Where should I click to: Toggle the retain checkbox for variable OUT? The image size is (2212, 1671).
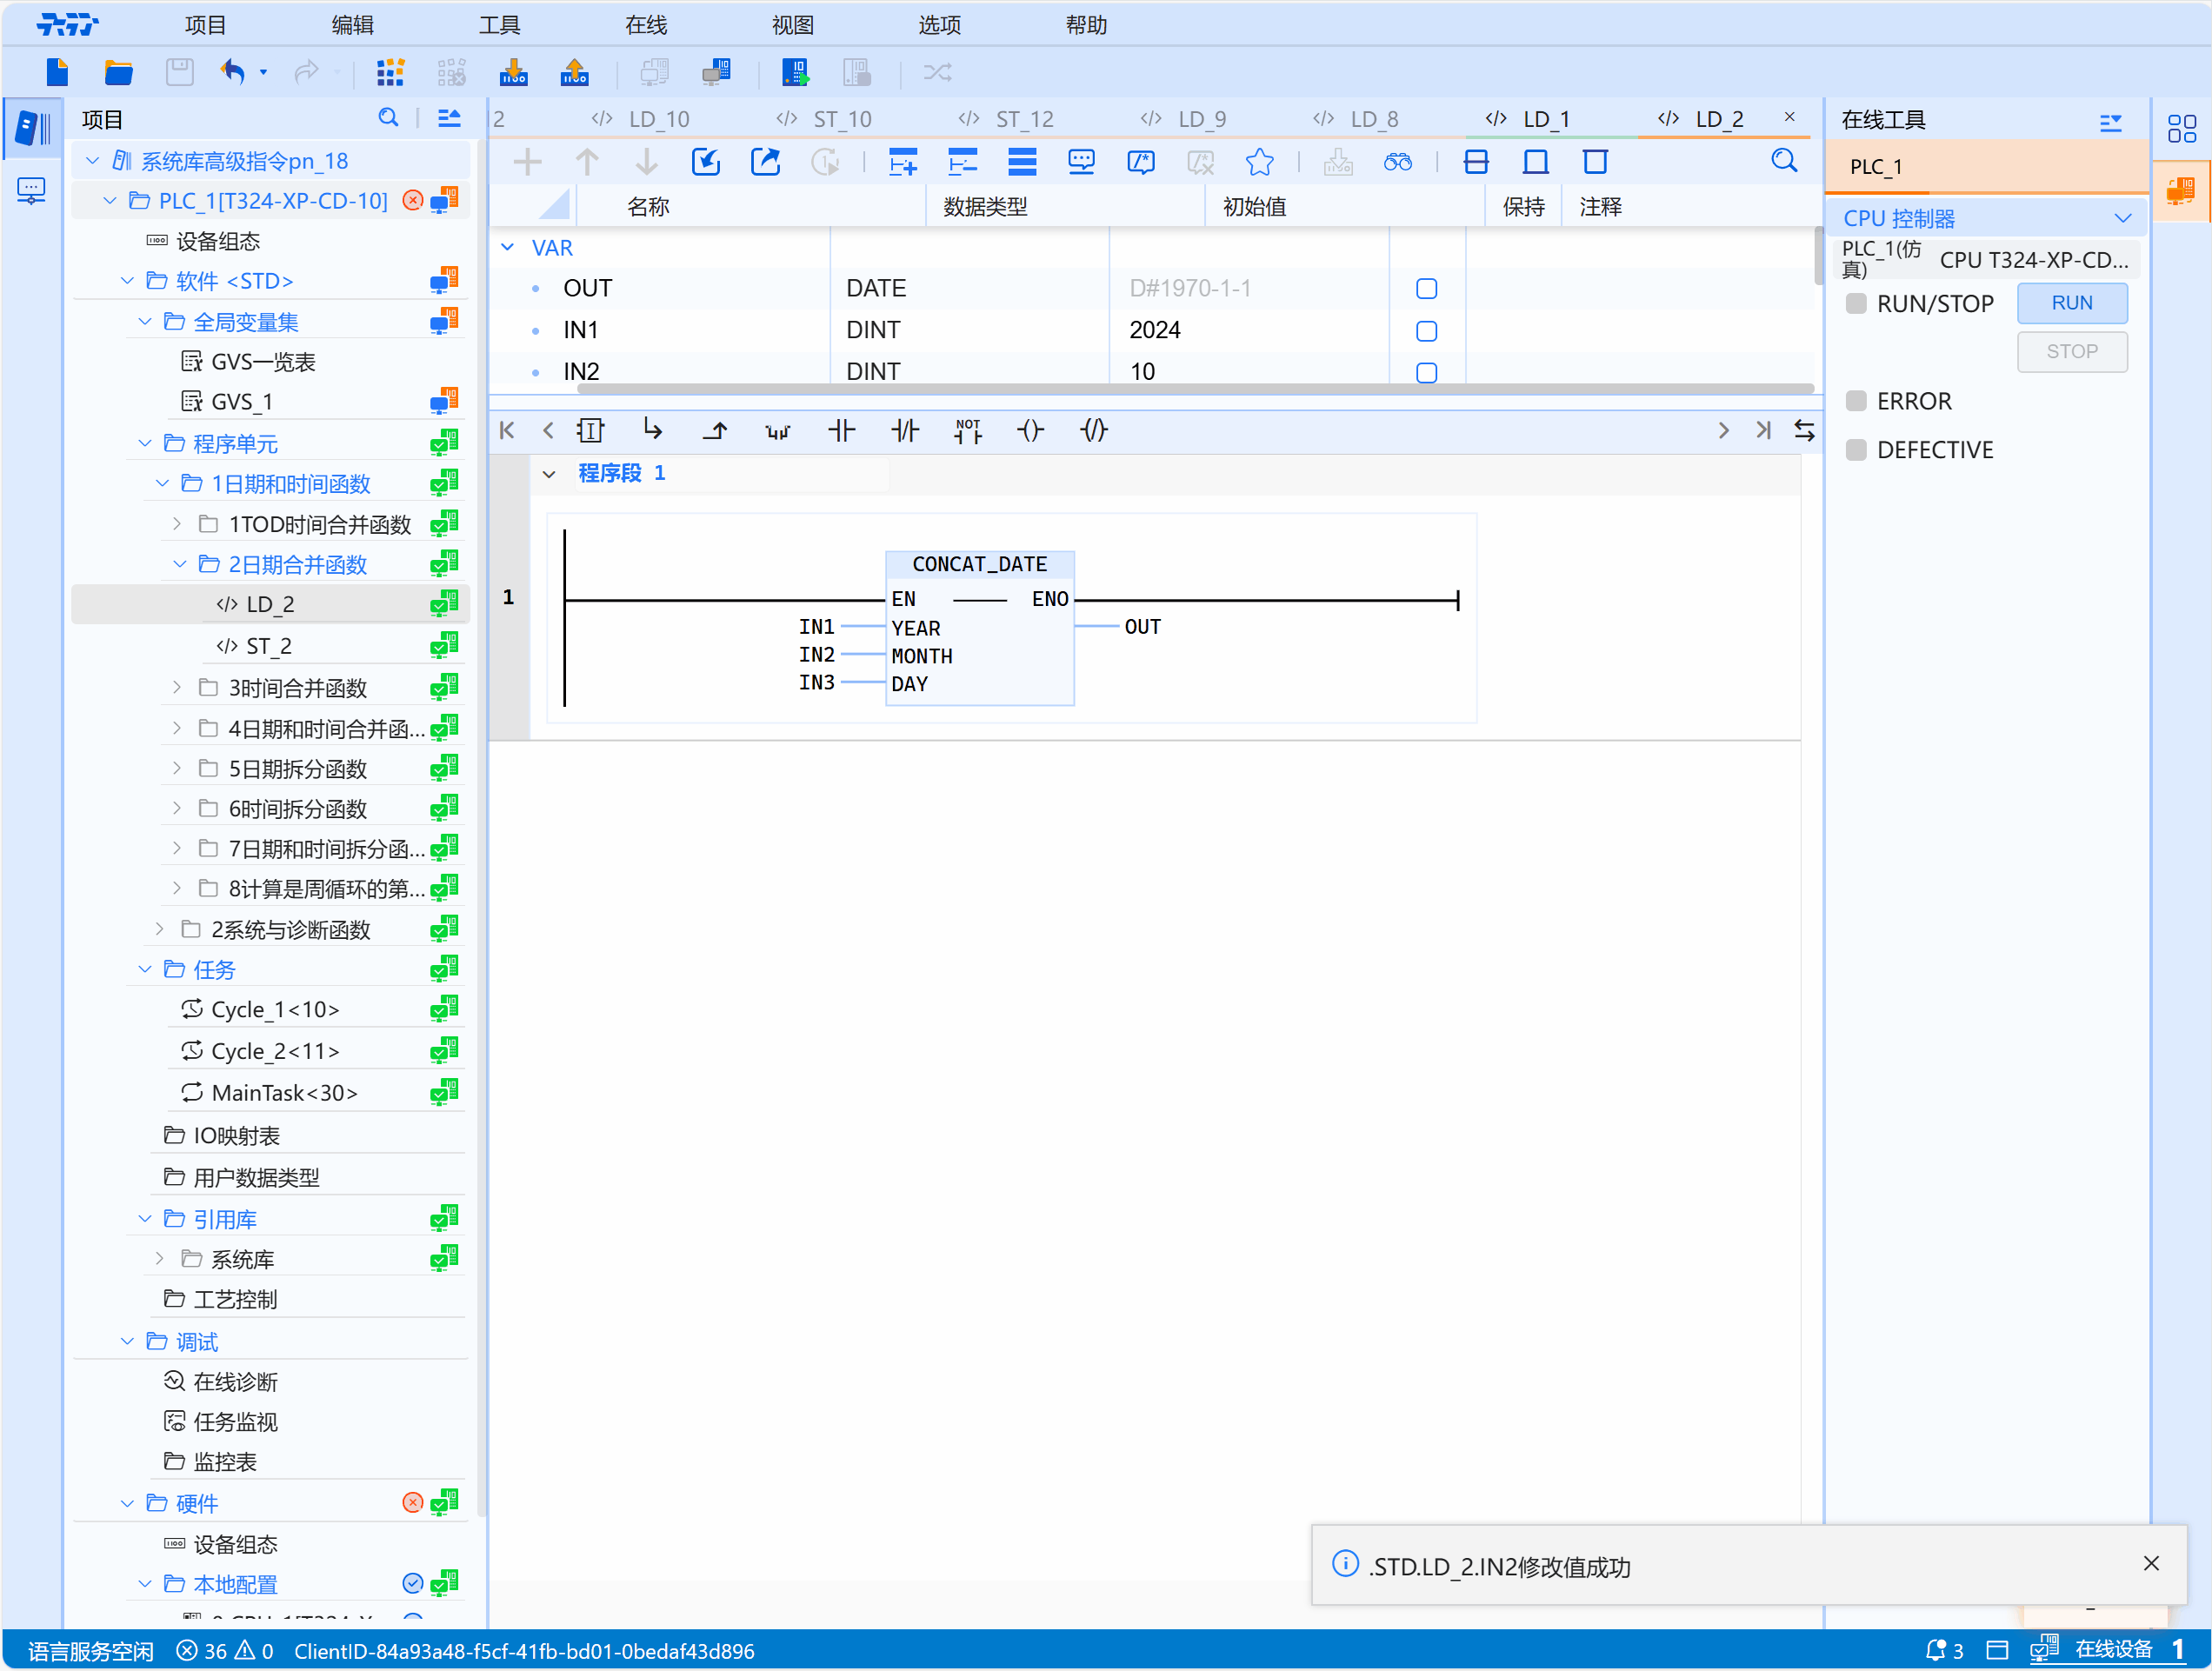(1427, 288)
